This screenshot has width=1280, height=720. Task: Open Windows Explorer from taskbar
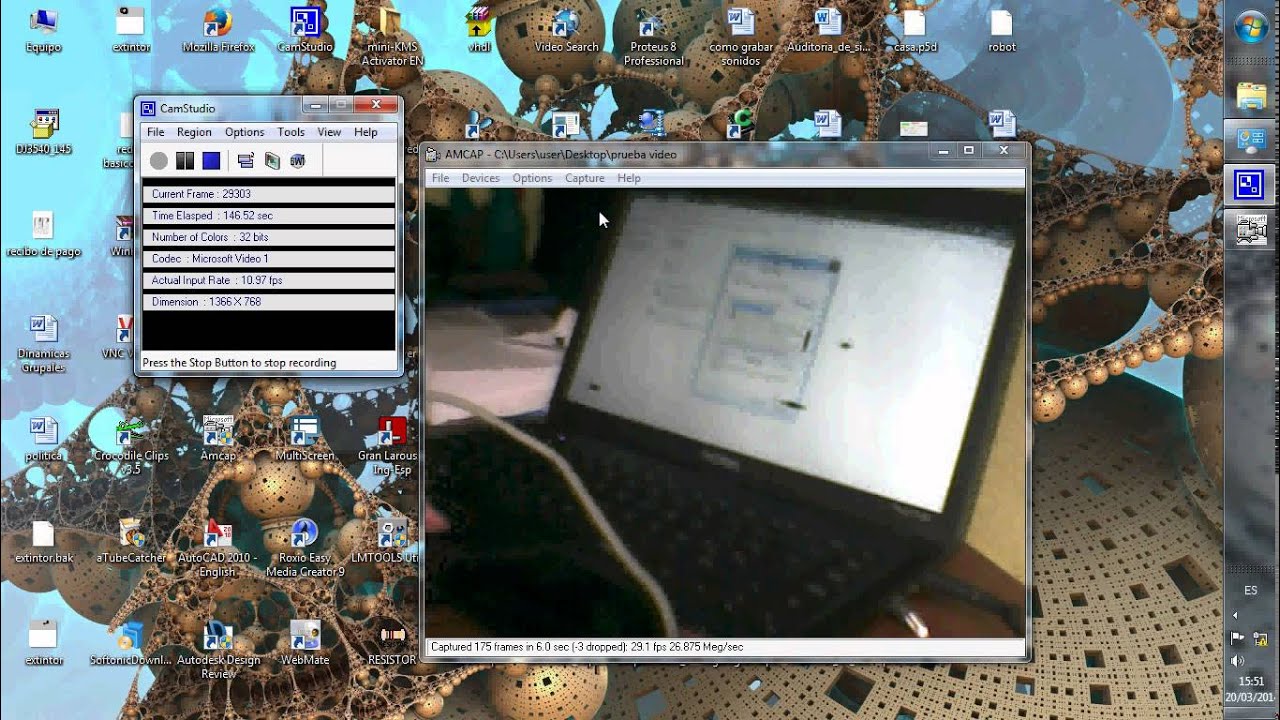pyautogui.click(x=1251, y=95)
